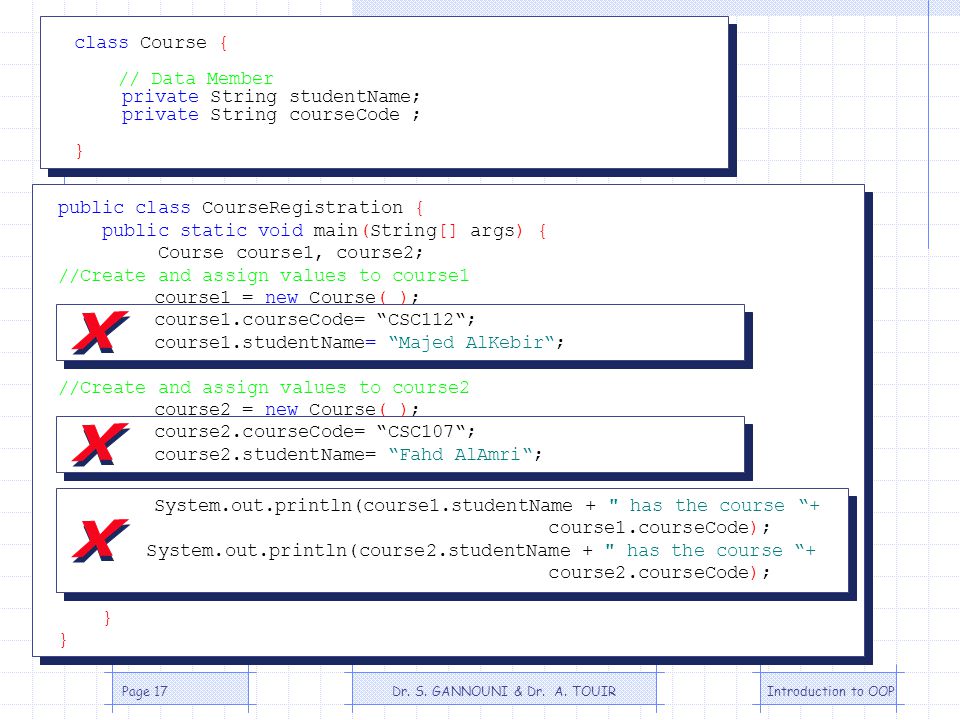The height and width of the screenshot is (720, 960).
Task: Click the "// Data Member" comment
Action: (x=197, y=78)
